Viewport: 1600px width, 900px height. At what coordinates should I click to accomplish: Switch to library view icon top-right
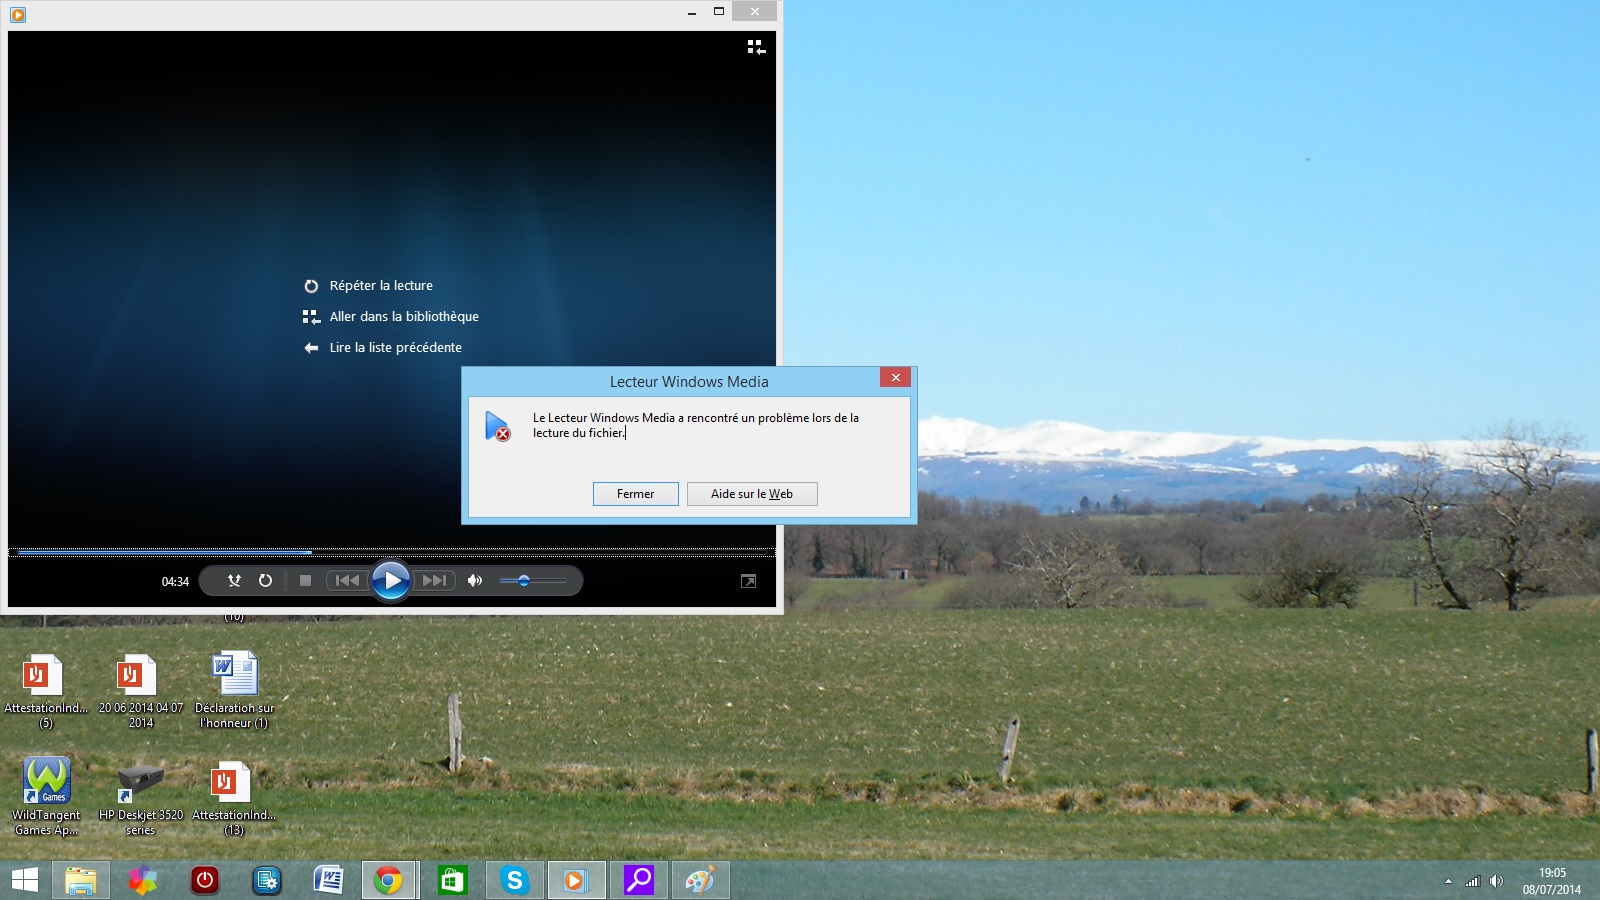coord(756,47)
